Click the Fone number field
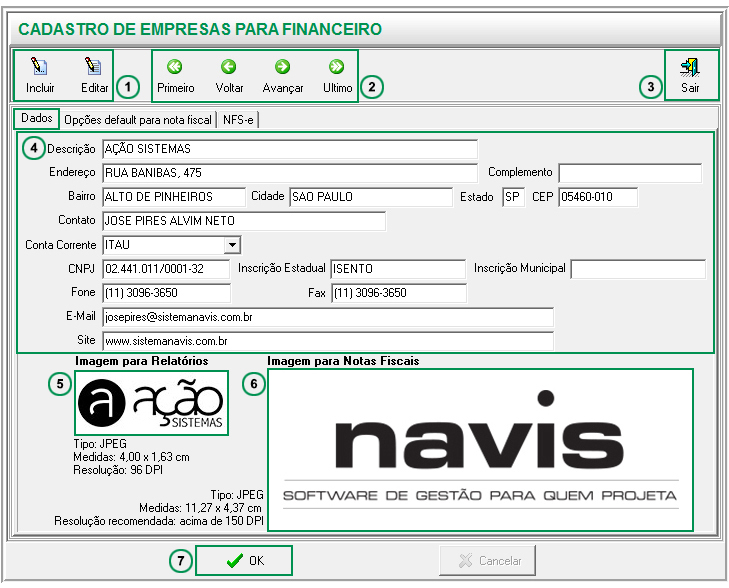Screen dimensions: 729x588 pos(166,293)
